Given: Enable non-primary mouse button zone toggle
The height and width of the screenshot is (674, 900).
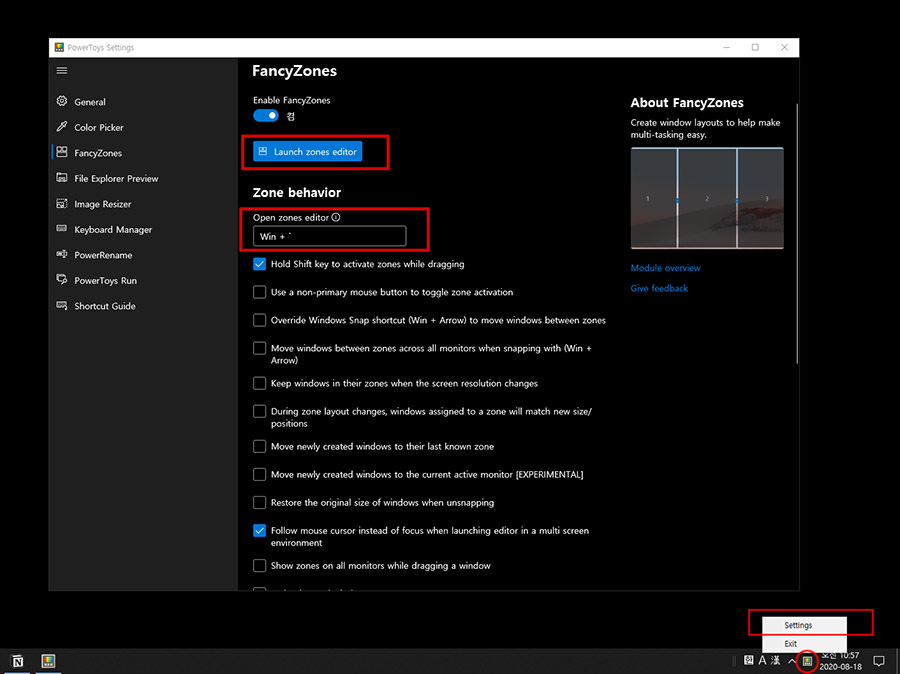Looking at the screenshot, I should 259,292.
